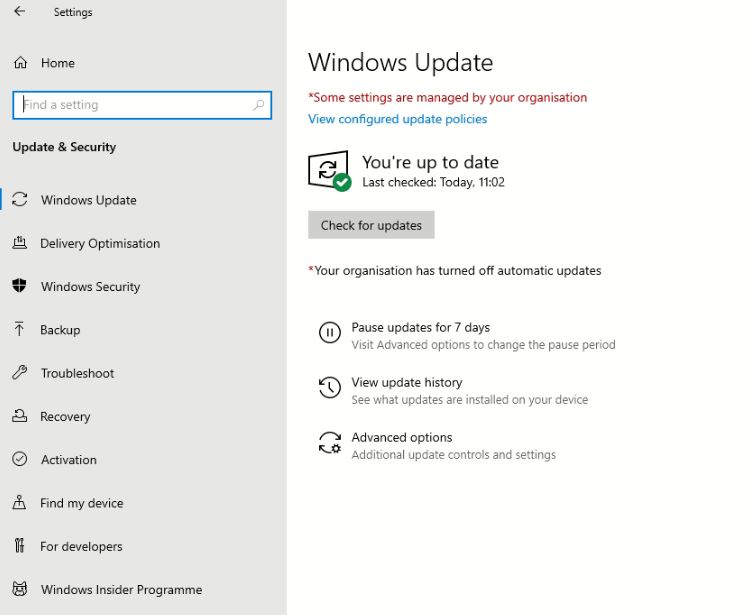754x615 pixels.
Task: Click the For developers tools icon
Action: pos(19,546)
